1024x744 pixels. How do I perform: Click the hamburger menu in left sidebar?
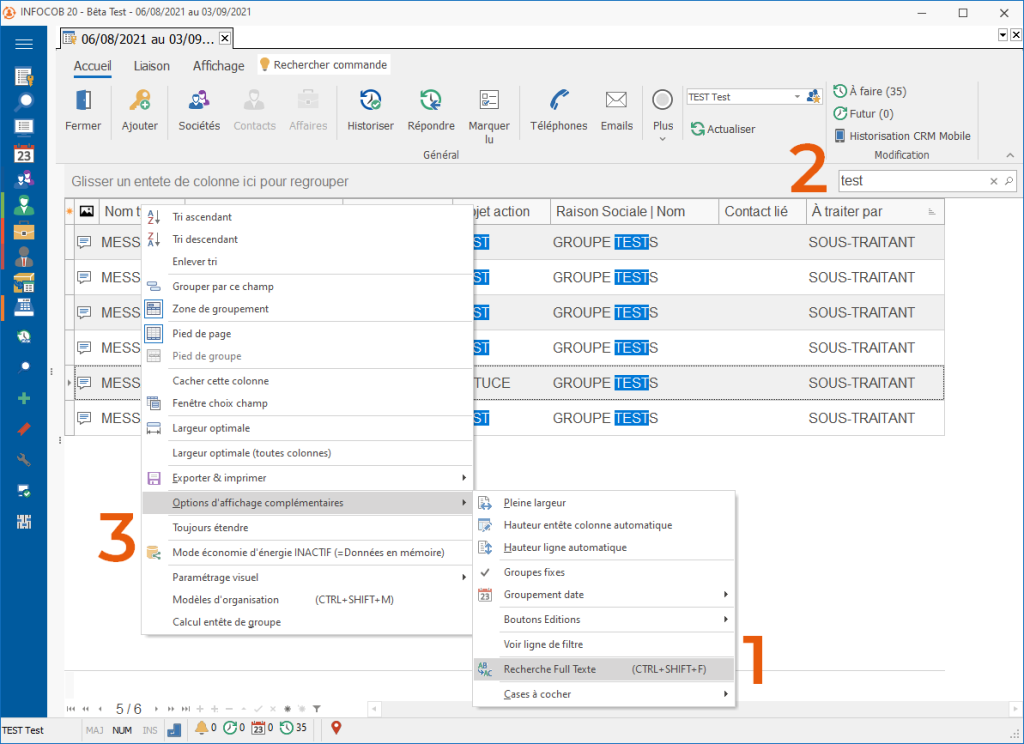point(24,44)
